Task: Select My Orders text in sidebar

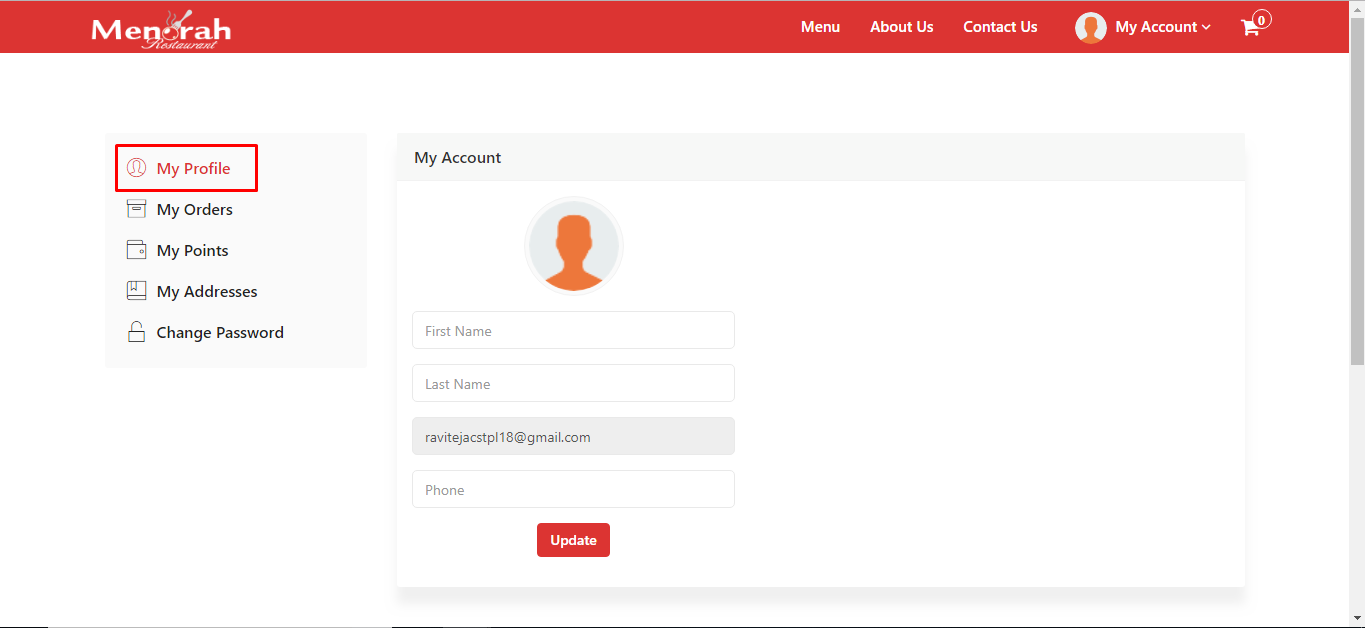Action: 195,209
